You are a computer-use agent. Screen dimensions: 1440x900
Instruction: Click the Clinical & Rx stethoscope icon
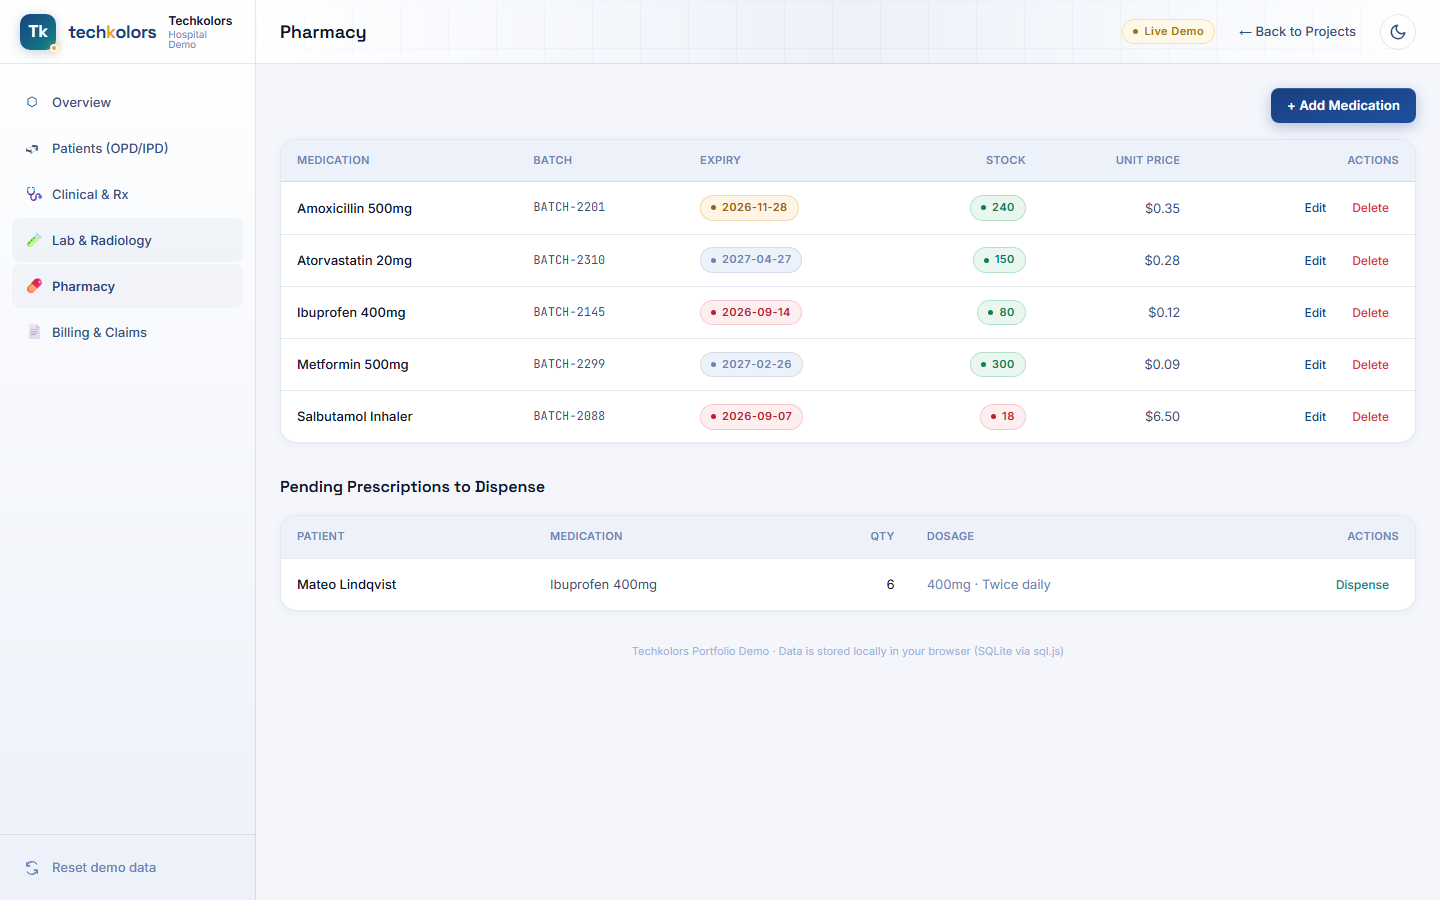[x=33, y=194]
